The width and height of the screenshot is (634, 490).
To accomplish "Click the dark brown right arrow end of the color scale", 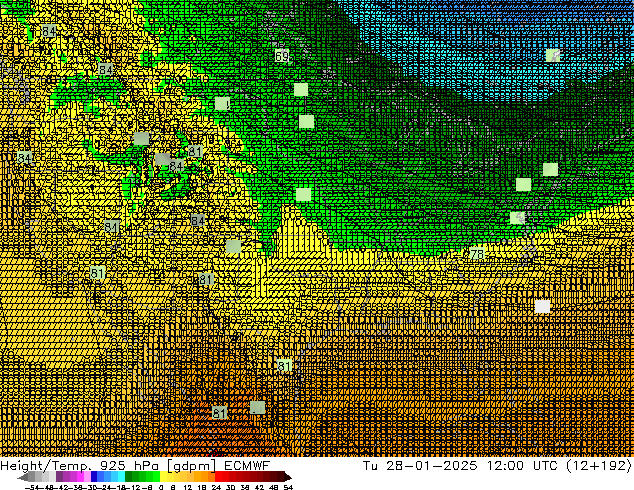I will 288,477.
